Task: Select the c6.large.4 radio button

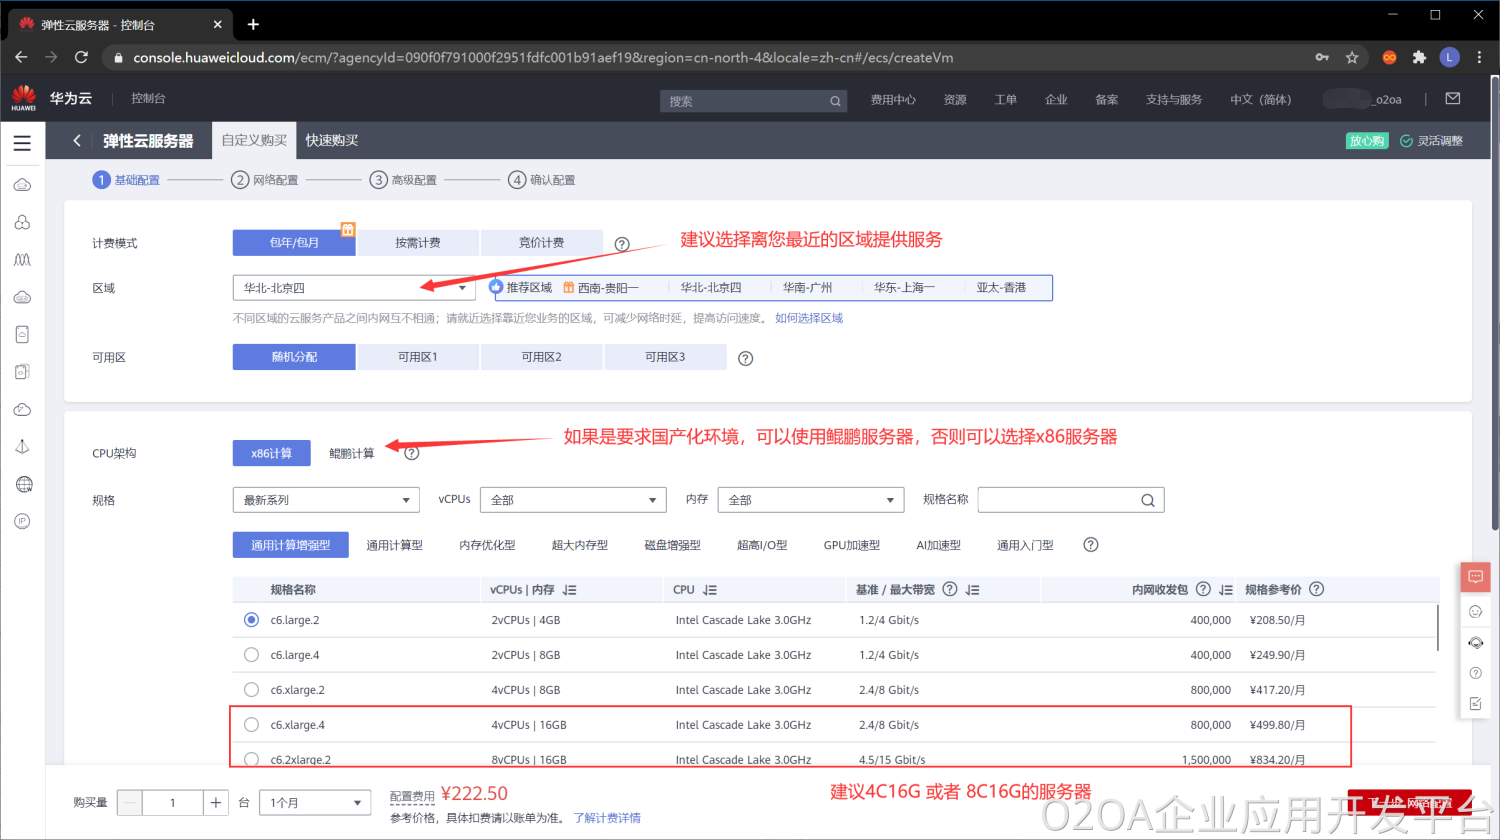Action: [x=251, y=655]
